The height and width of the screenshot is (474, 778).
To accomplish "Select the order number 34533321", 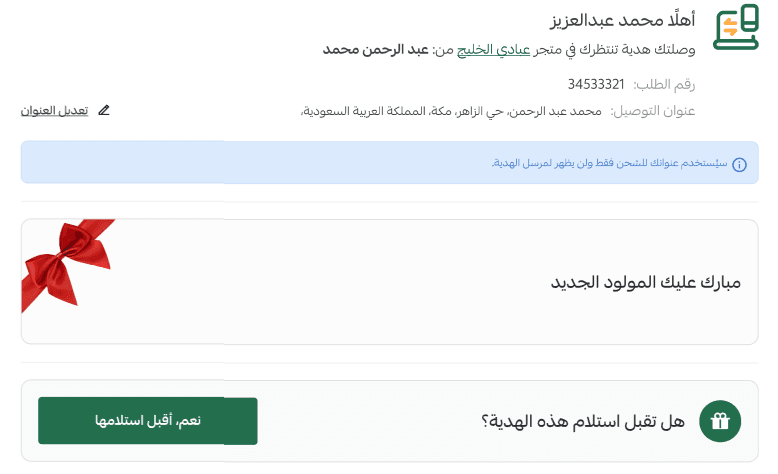I will [x=596, y=84].
